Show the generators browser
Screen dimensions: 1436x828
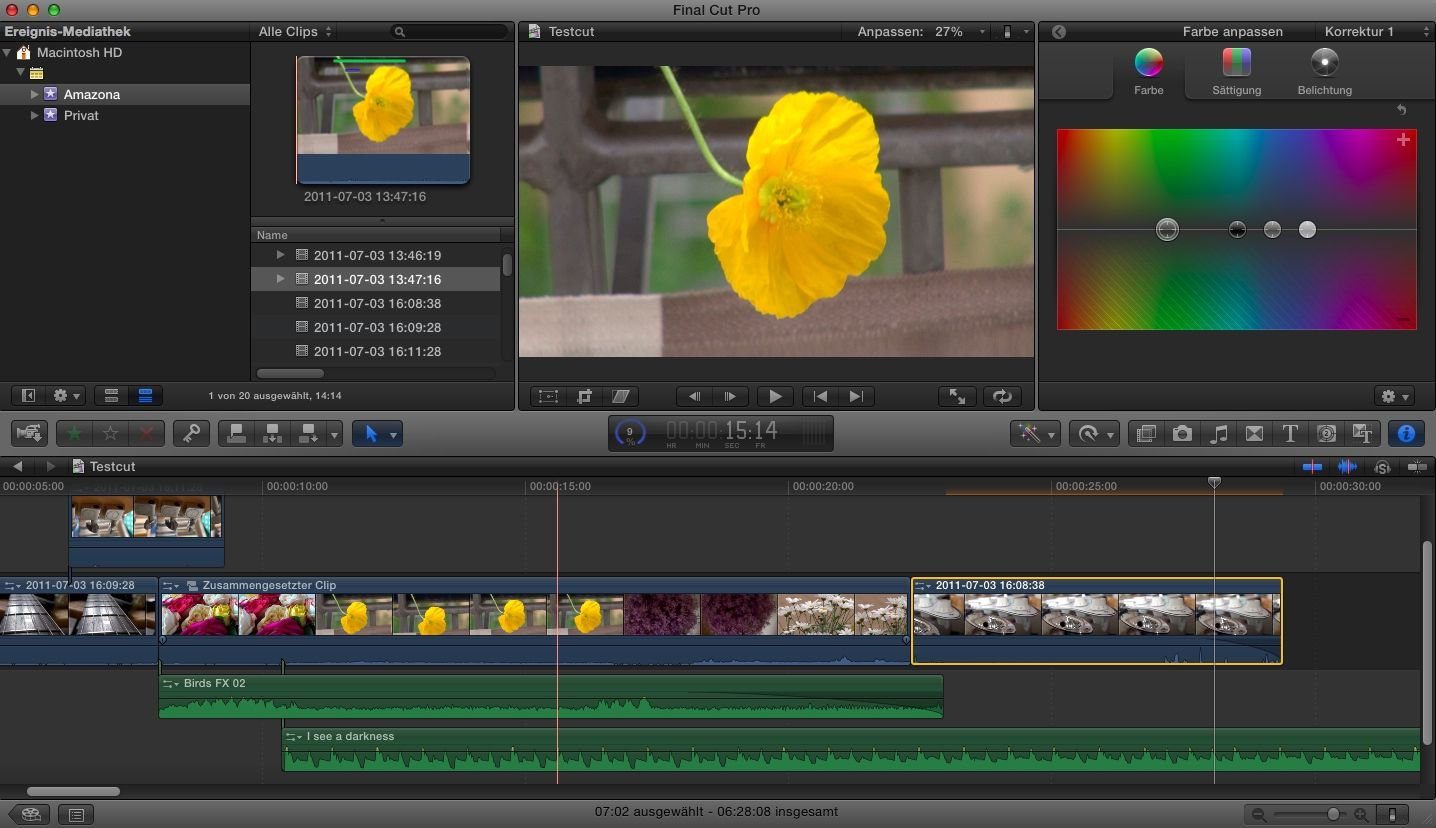(1326, 433)
